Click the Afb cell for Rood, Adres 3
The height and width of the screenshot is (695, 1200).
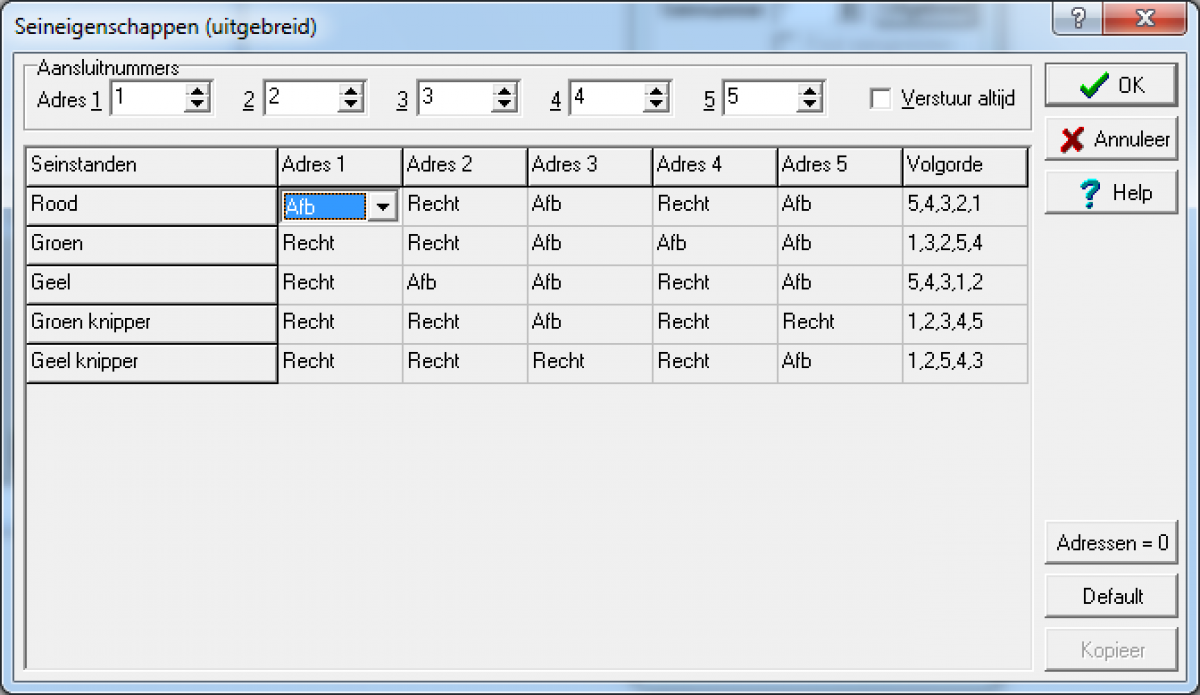click(x=590, y=206)
